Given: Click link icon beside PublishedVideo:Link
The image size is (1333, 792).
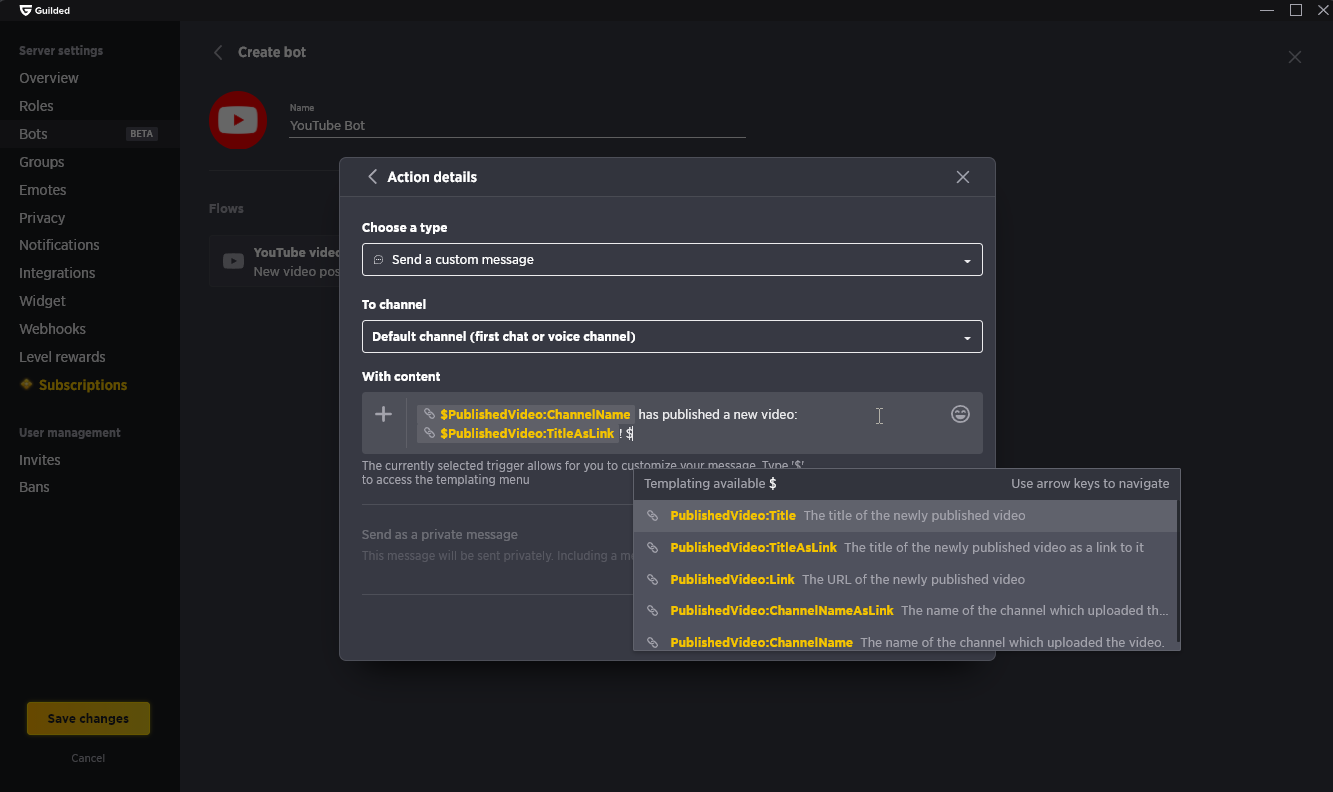Looking at the screenshot, I should [652, 580].
